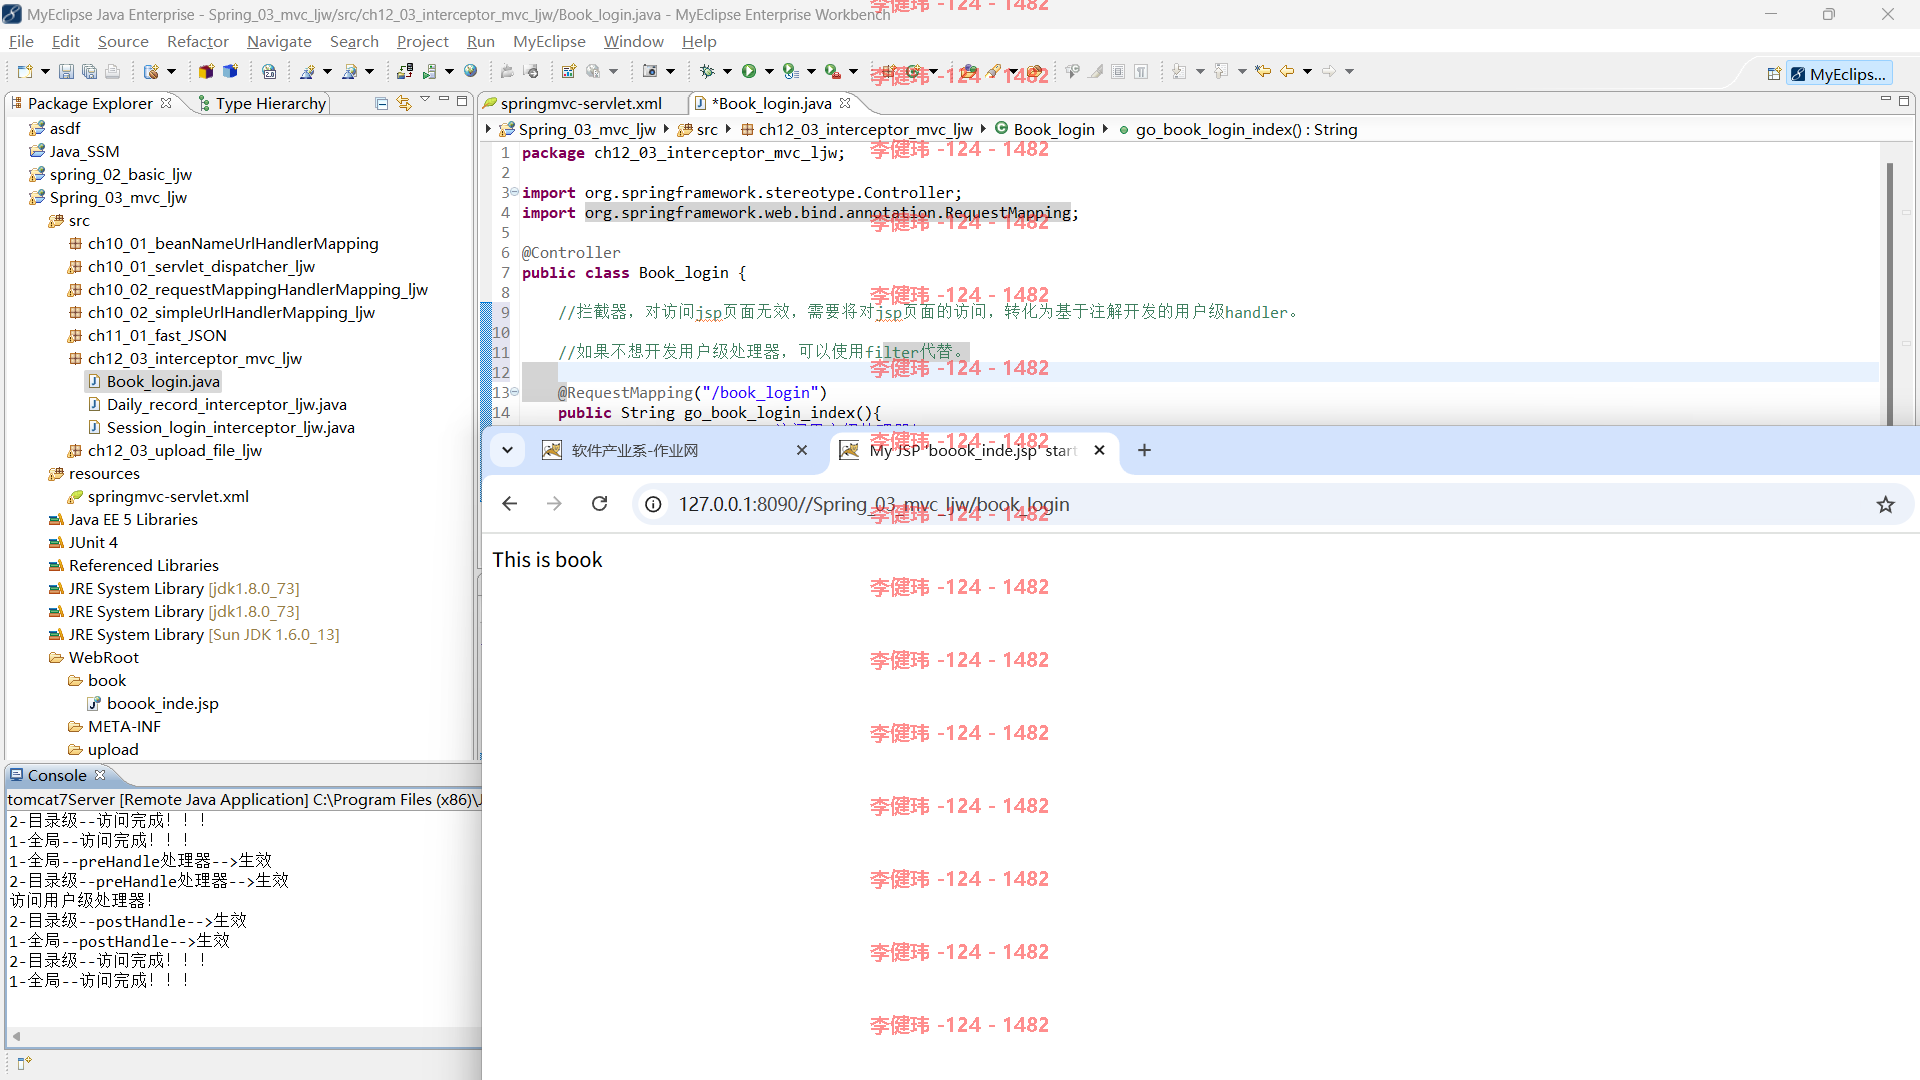Image resolution: width=1920 pixels, height=1080 pixels.
Task: Open a new browser tab with the plus
Action: click(1144, 450)
